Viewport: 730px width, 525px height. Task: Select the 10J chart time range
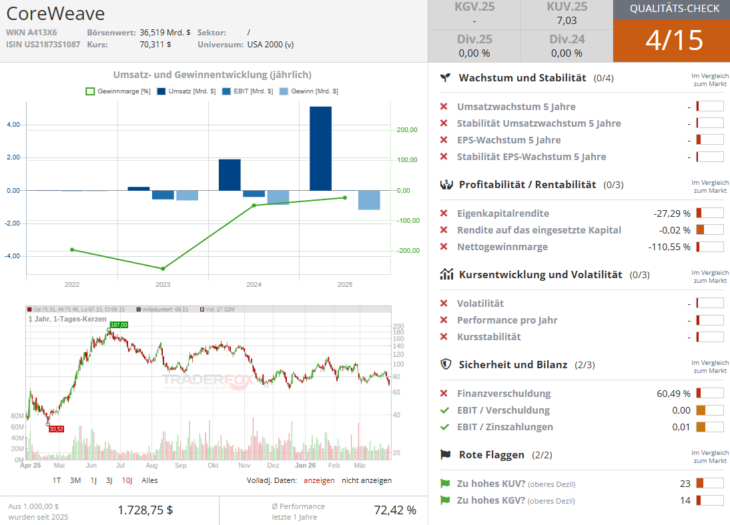[x=126, y=480]
